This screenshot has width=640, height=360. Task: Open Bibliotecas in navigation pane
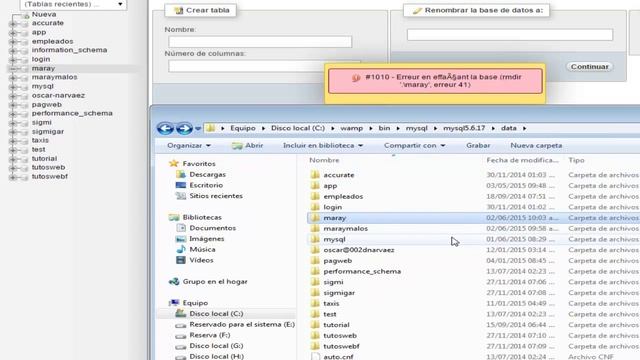202,218
